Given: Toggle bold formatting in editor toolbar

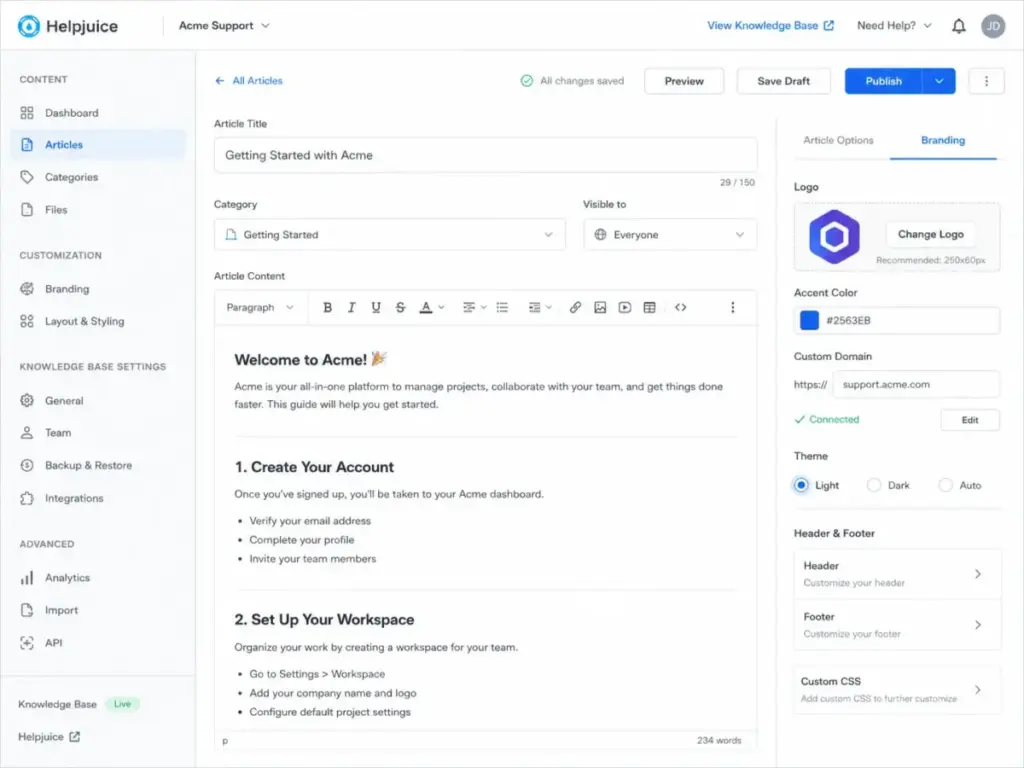Looking at the screenshot, I should click(327, 308).
